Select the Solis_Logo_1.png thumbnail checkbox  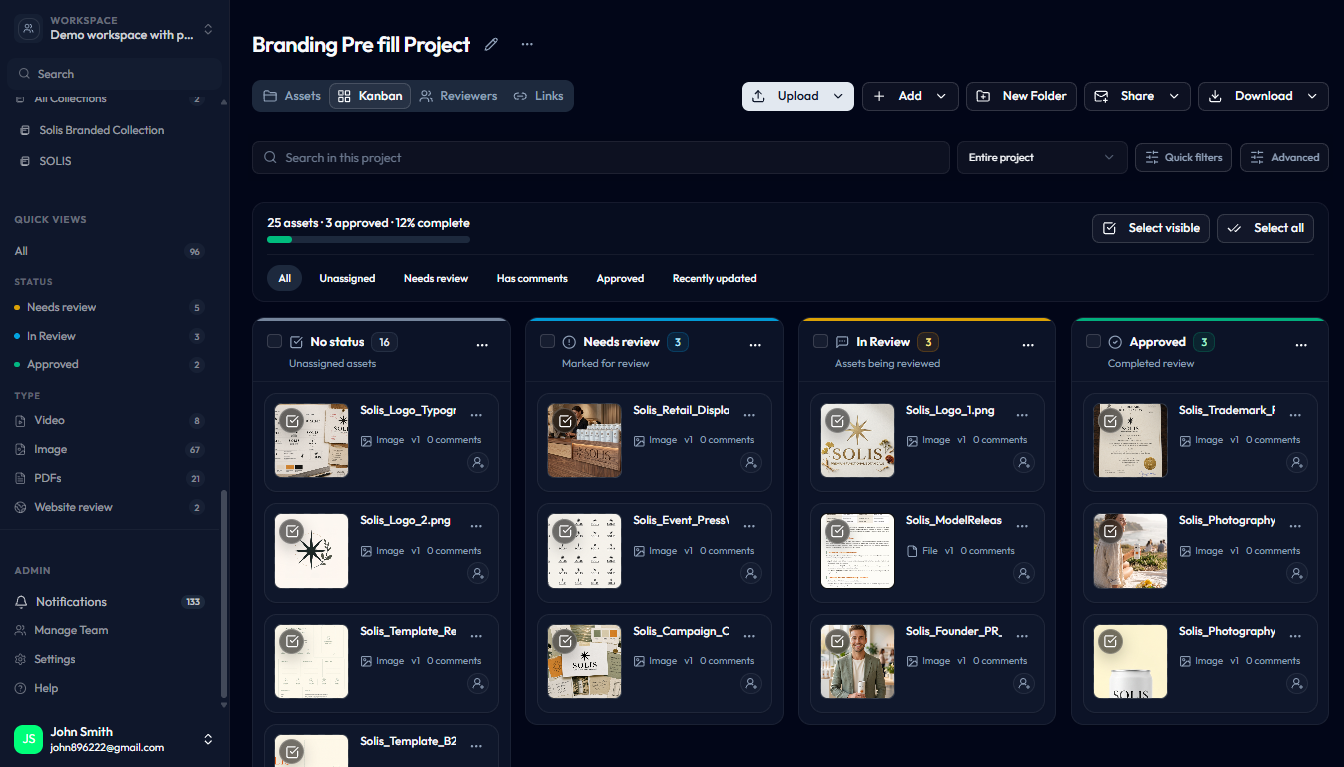pos(838,421)
